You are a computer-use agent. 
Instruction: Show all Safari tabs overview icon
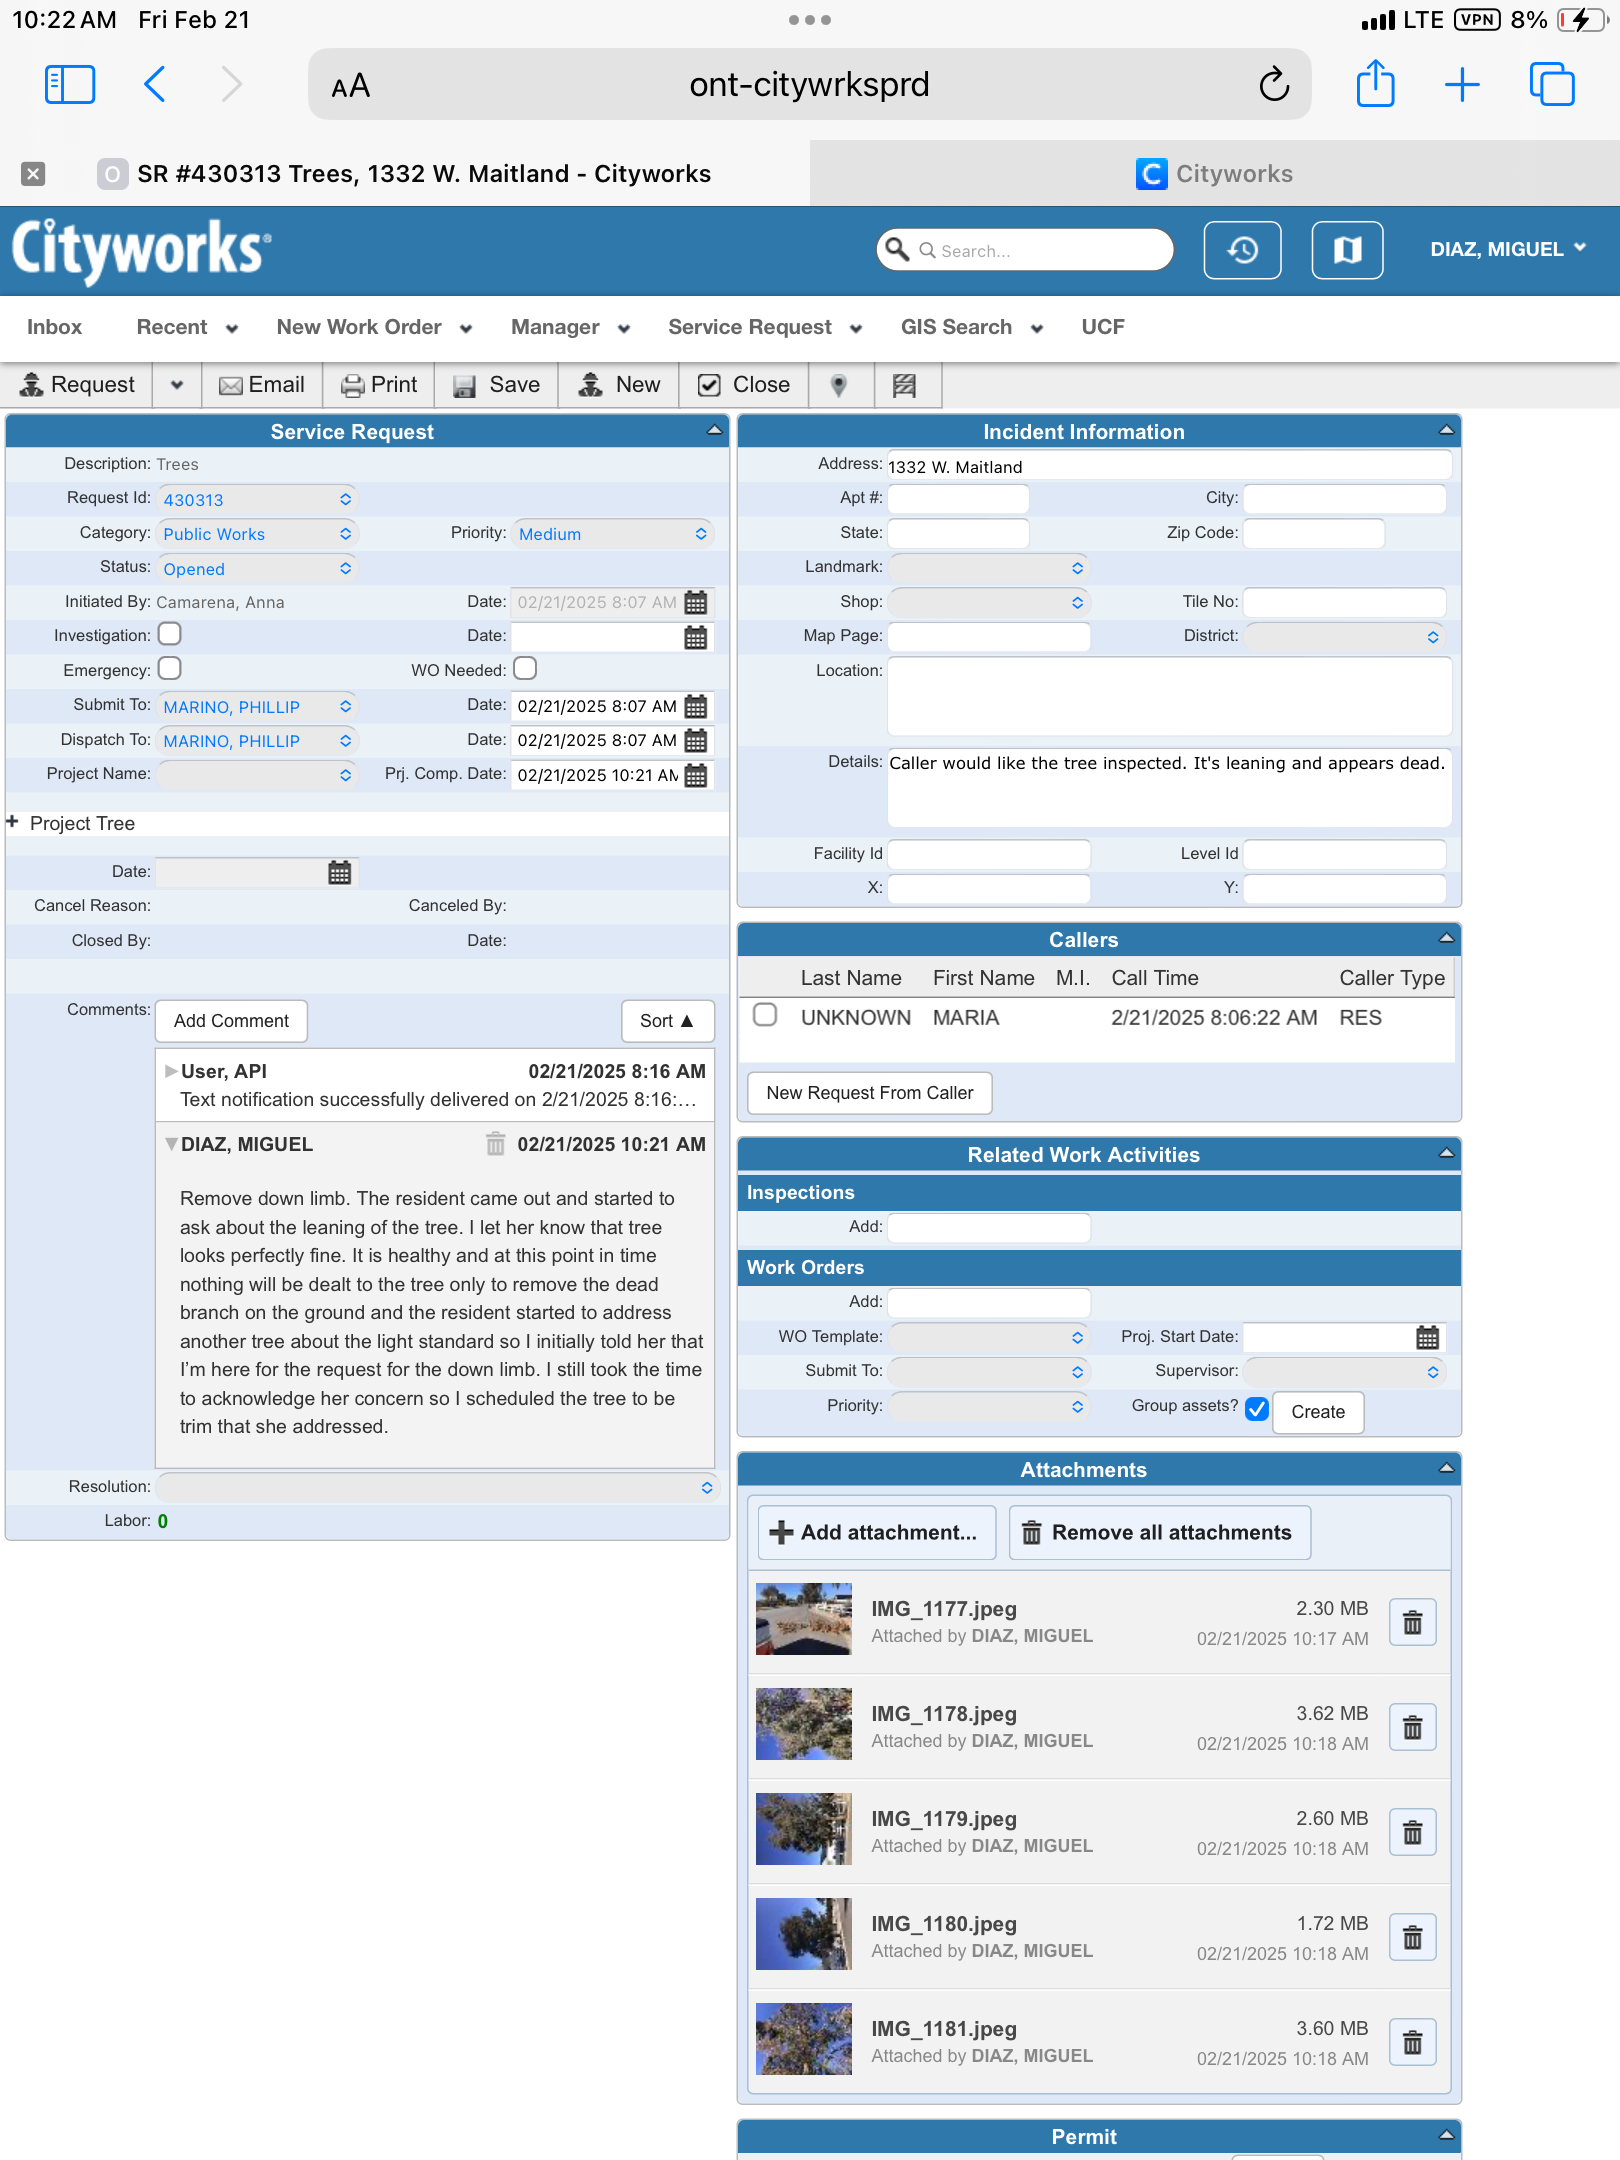tap(1552, 84)
